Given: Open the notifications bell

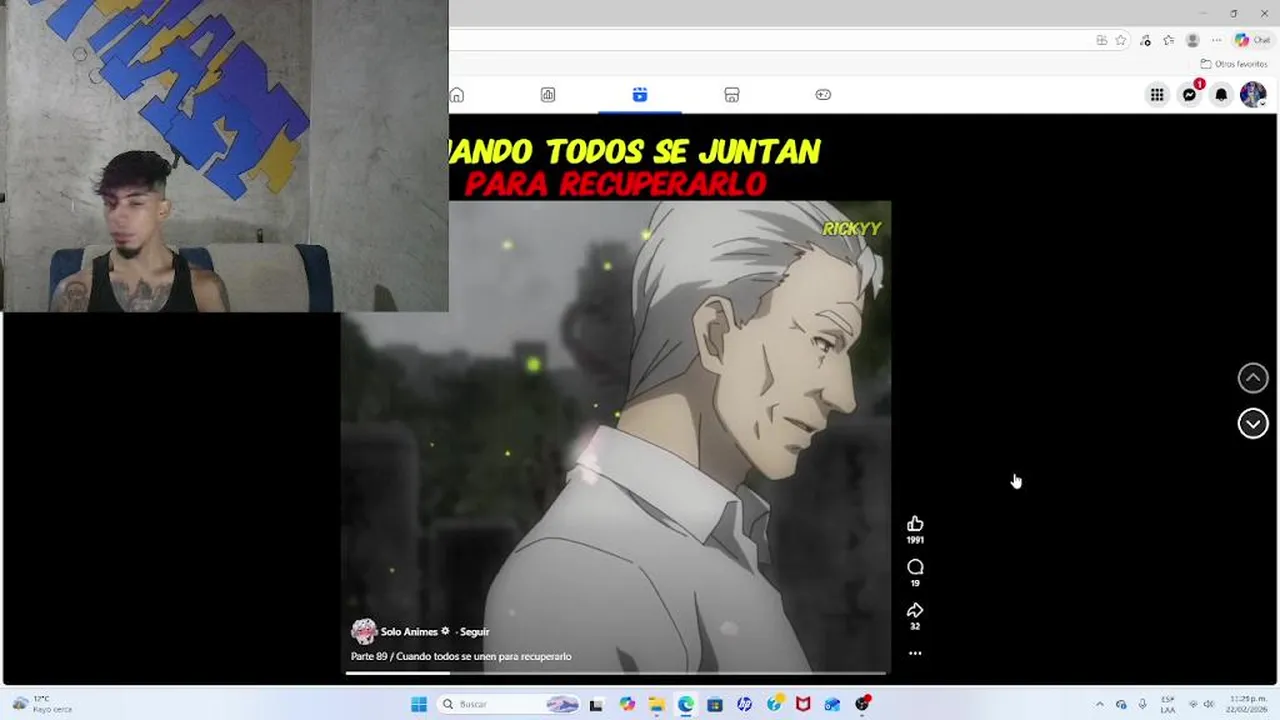Looking at the screenshot, I should point(1221,95).
